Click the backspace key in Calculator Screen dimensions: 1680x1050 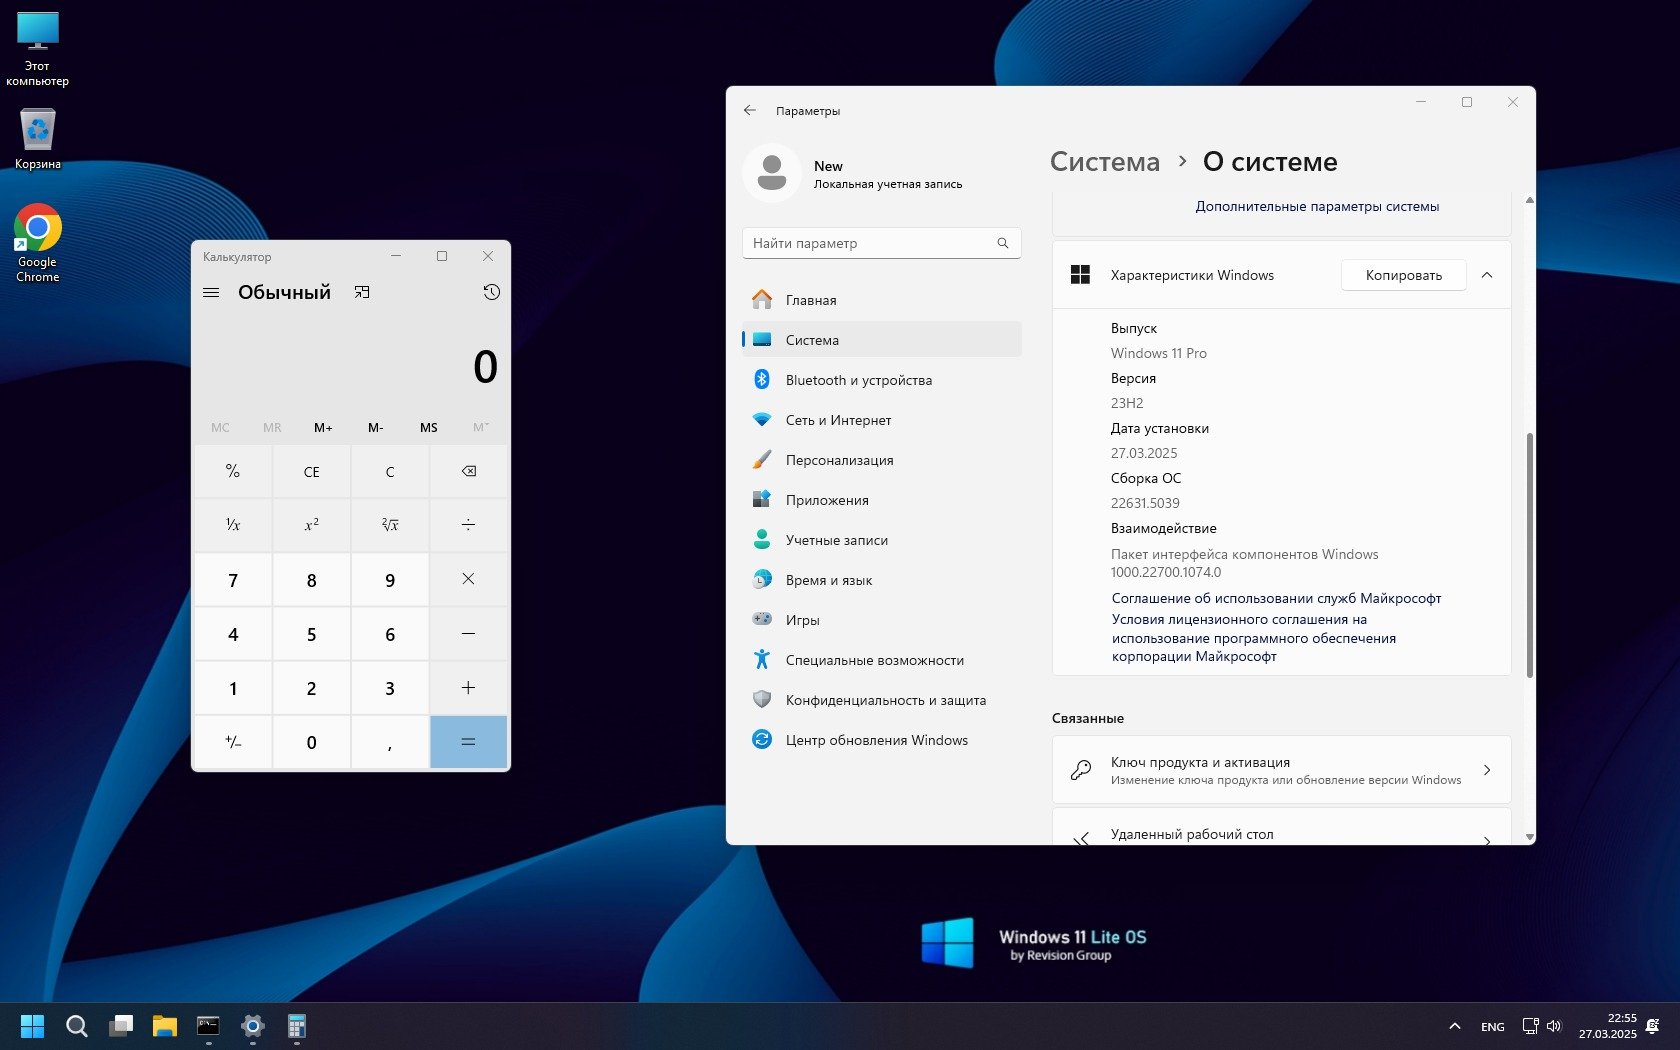468,471
